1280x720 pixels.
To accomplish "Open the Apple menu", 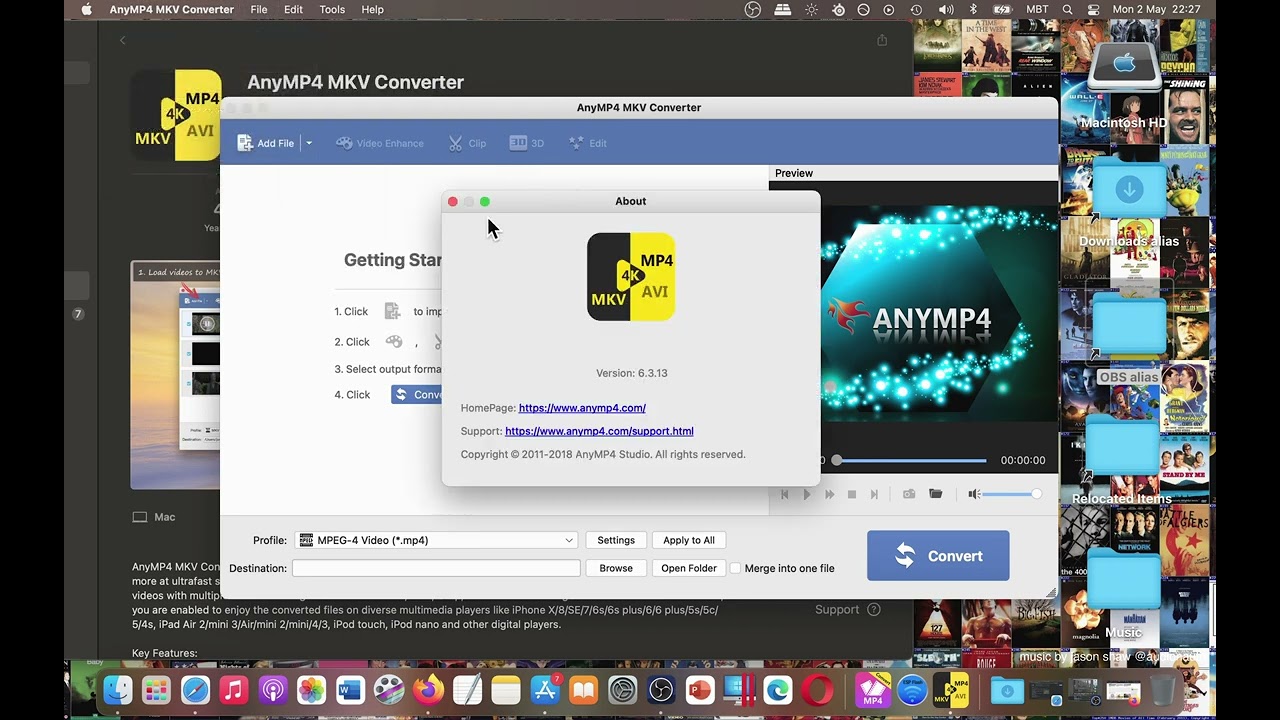I will coord(86,9).
